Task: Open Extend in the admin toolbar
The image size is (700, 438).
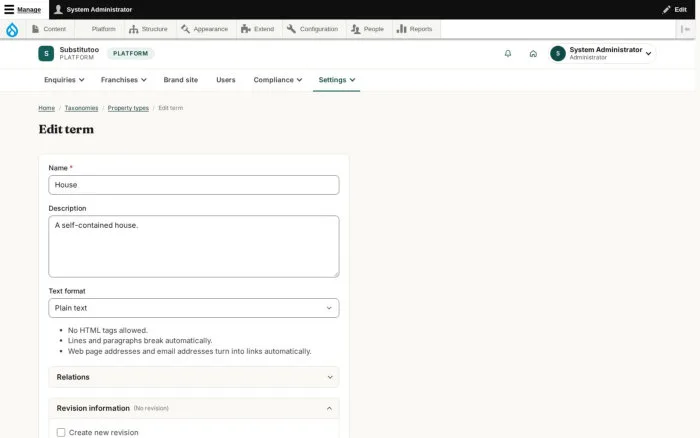Action: click(x=258, y=29)
